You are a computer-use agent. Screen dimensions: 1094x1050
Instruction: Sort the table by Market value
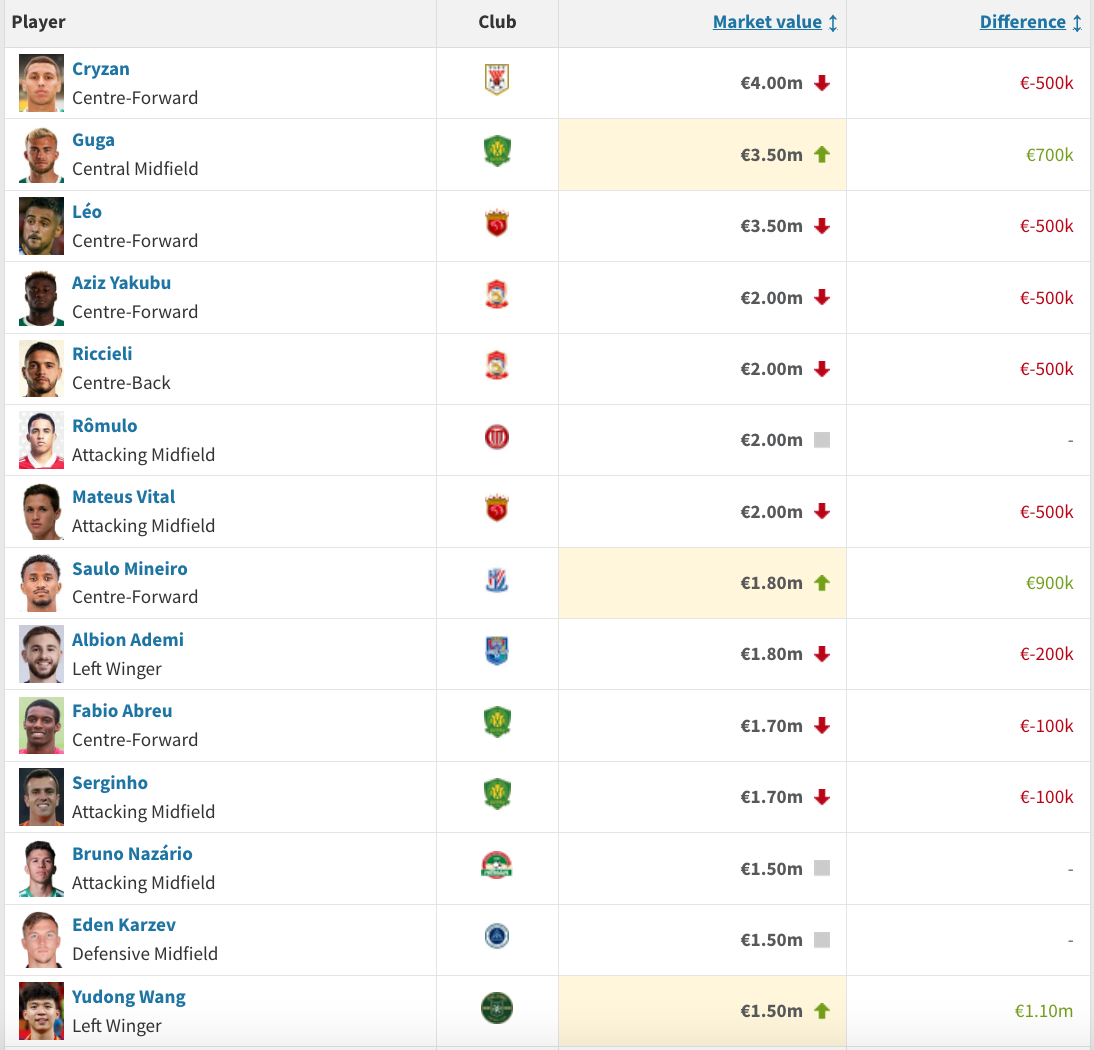774,22
